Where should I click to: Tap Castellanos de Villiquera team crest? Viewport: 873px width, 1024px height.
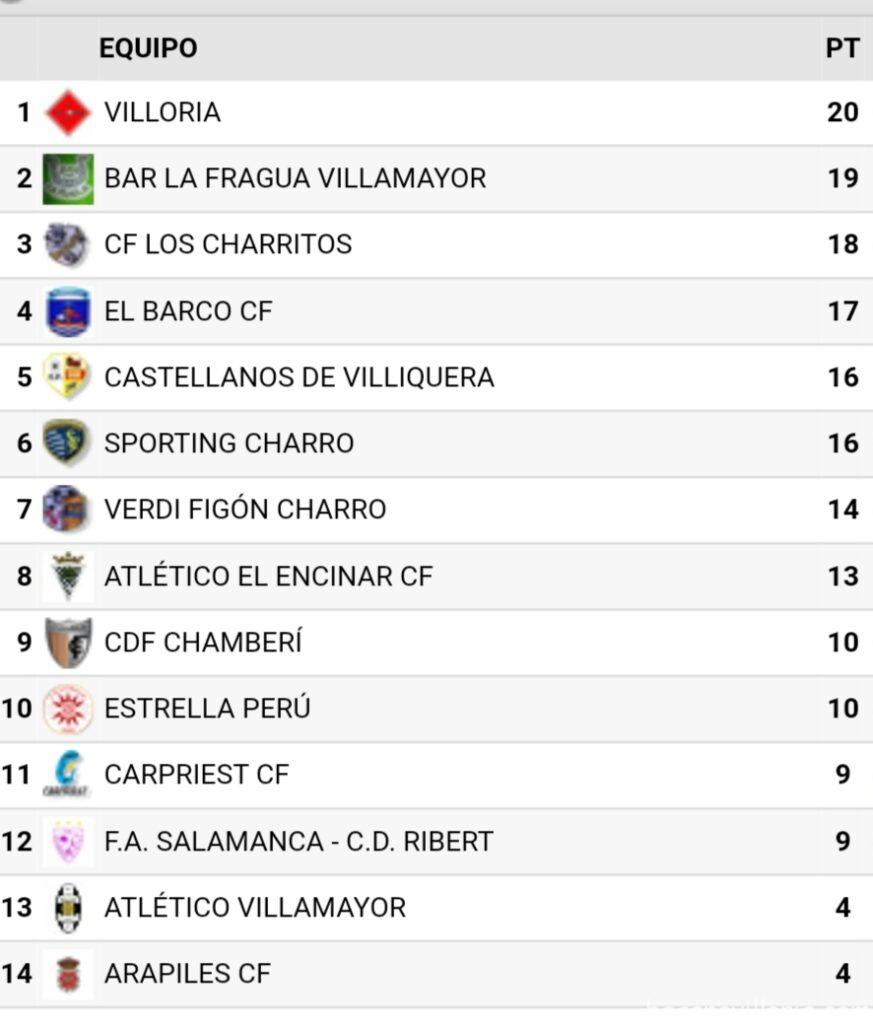tap(68, 377)
